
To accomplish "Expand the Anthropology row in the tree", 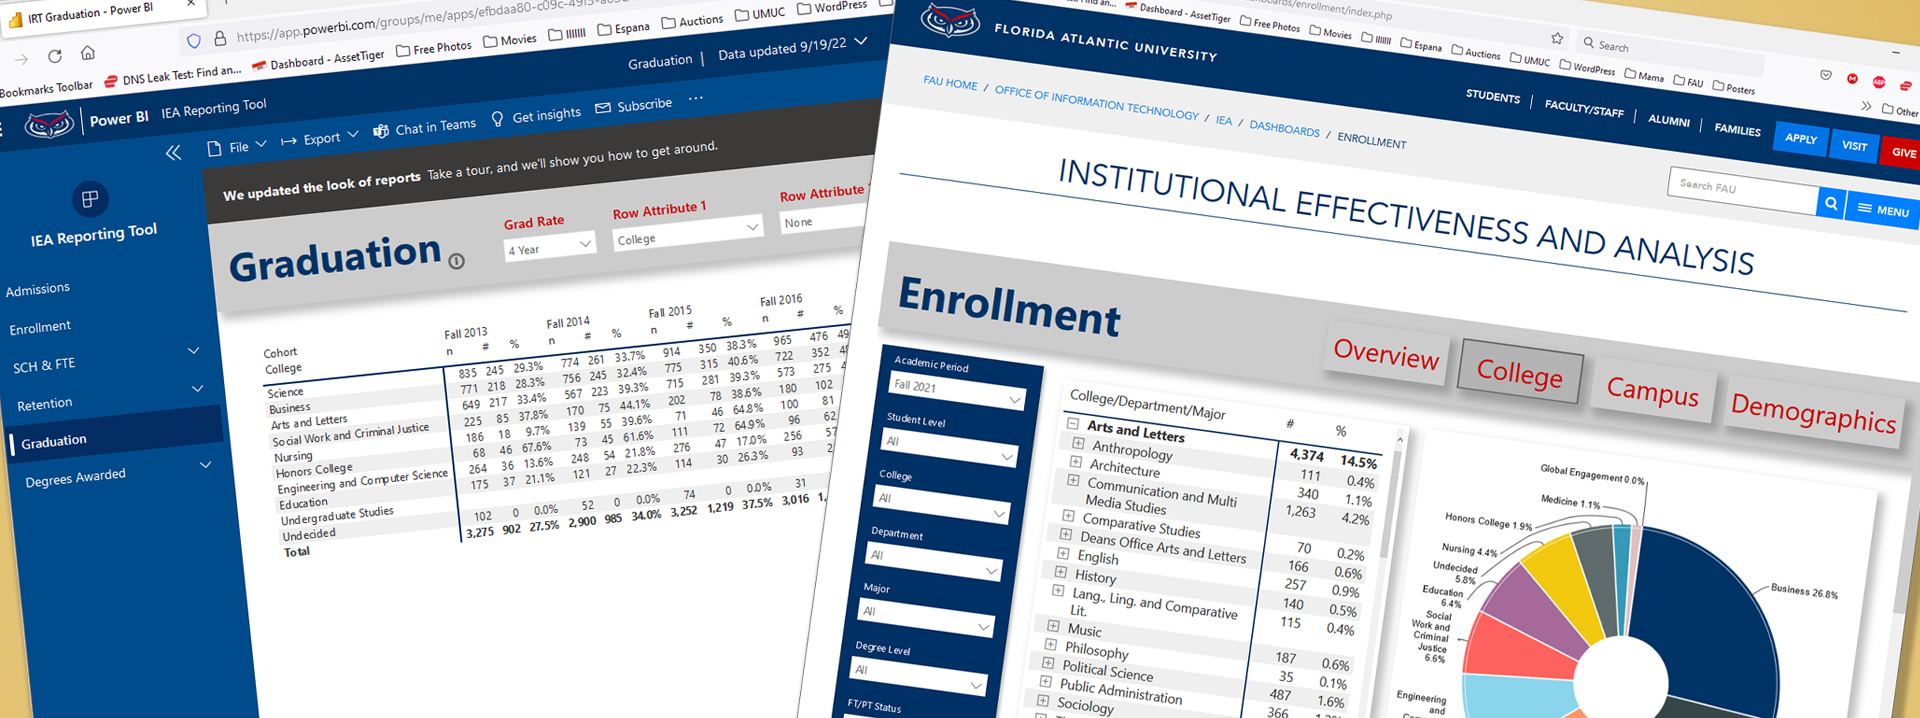I will click(1078, 443).
